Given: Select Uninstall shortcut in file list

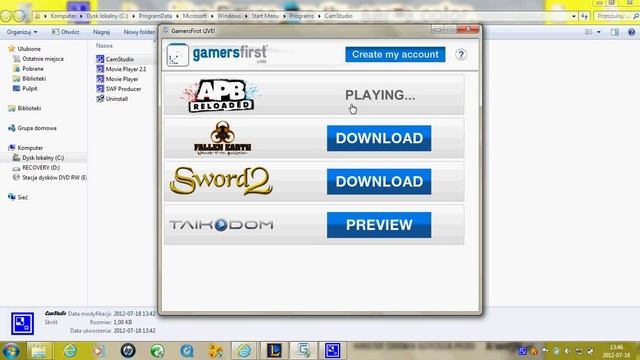Looking at the screenshot, I should (112, 99).
